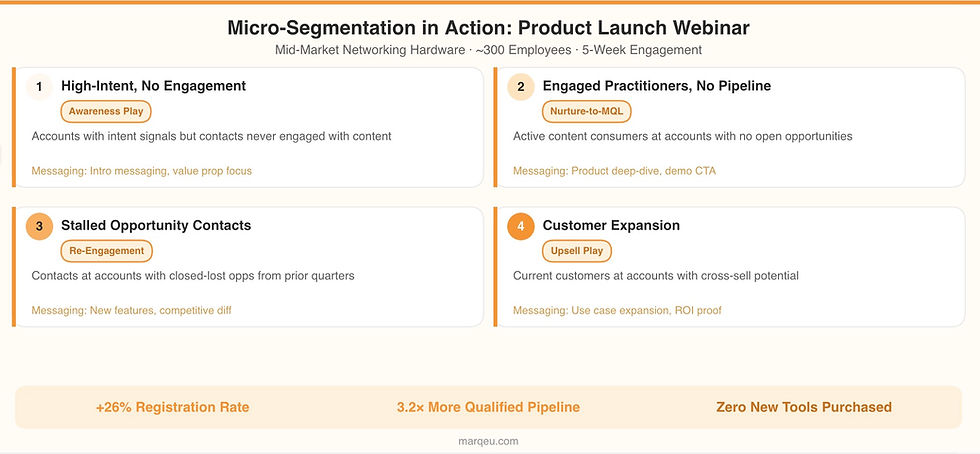Image resolution: width=980 pixels, height=454 pixels.
Task: Click the '+26% Registration Rate' stat
Action: coord(172,407)
